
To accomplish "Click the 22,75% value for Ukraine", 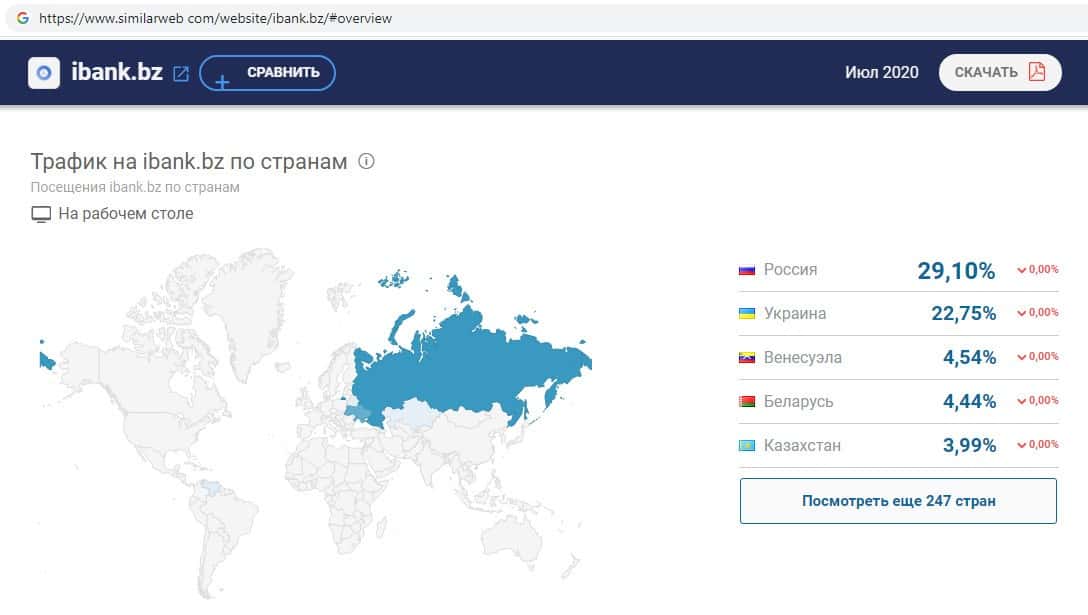I will [x=963, y=313].
